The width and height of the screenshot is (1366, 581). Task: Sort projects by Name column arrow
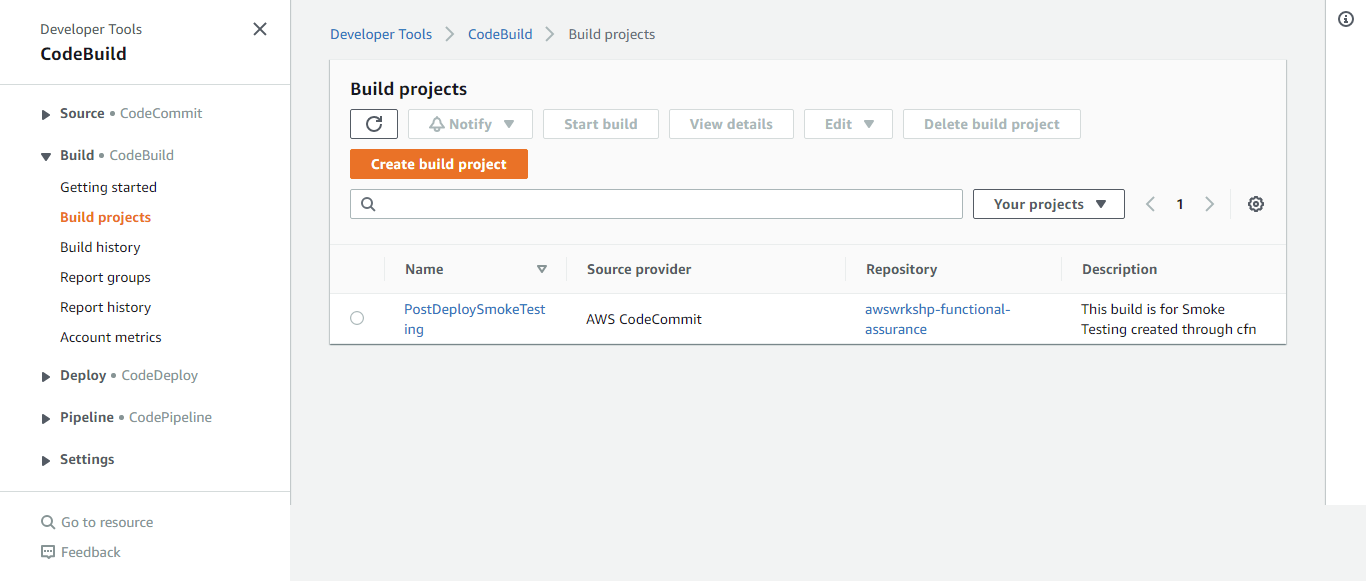click(542, 269)
